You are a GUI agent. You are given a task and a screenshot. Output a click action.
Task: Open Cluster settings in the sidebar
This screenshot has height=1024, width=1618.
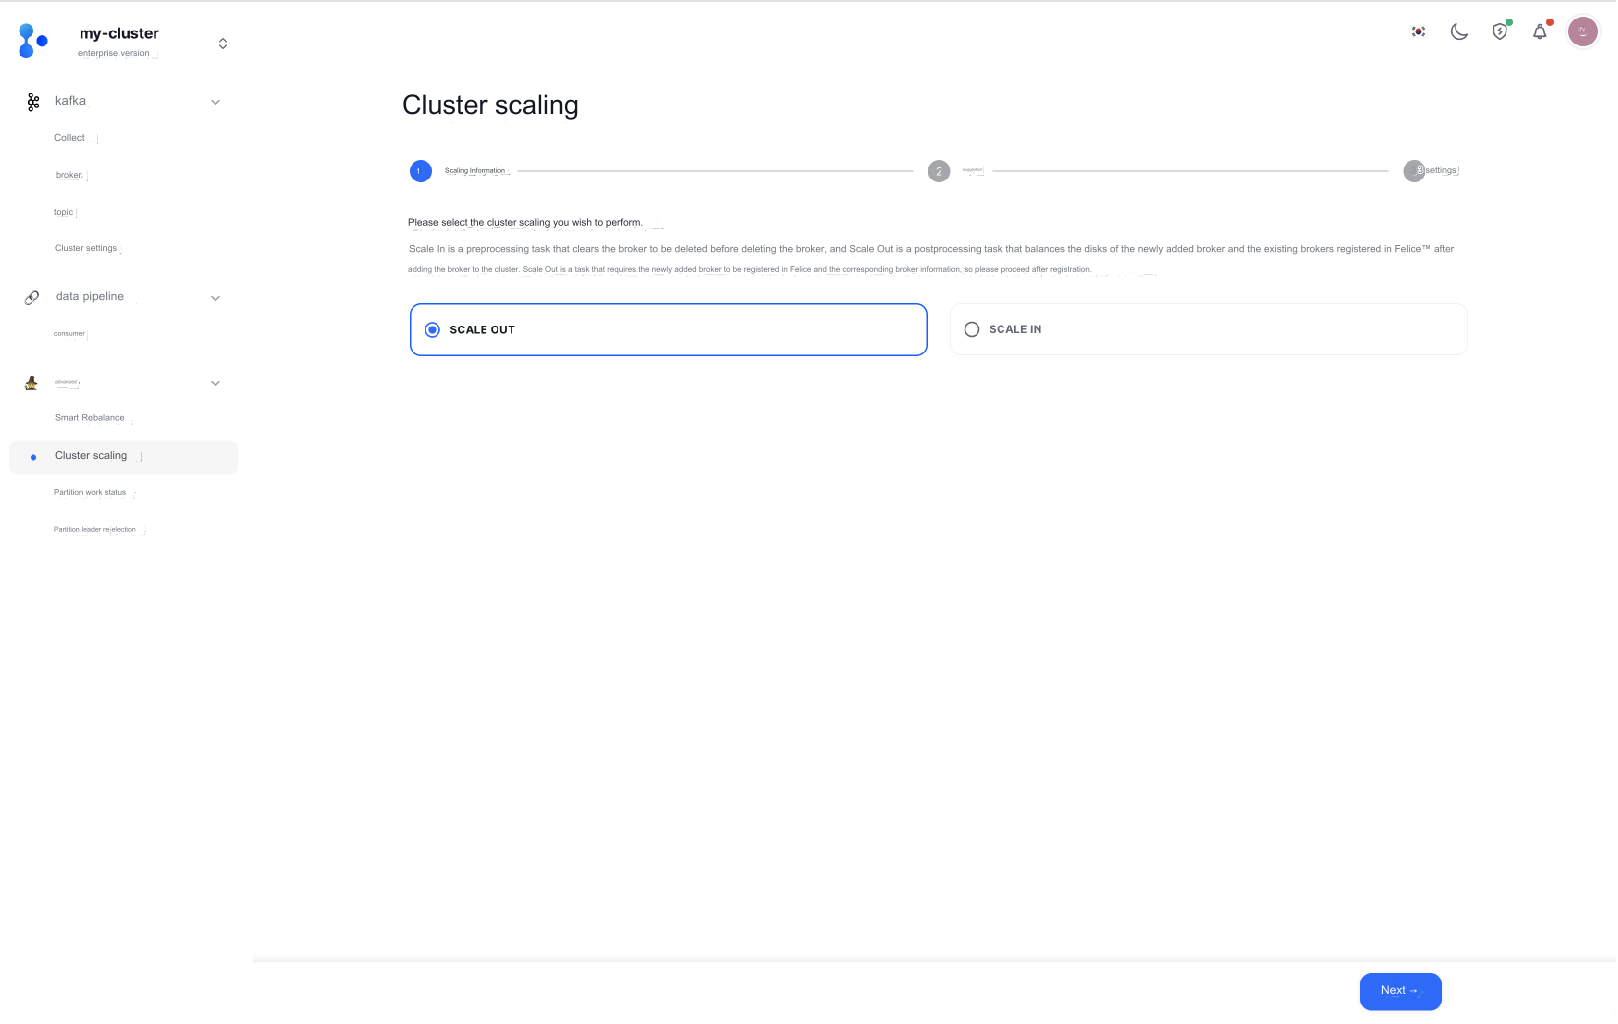pos(85,247)
